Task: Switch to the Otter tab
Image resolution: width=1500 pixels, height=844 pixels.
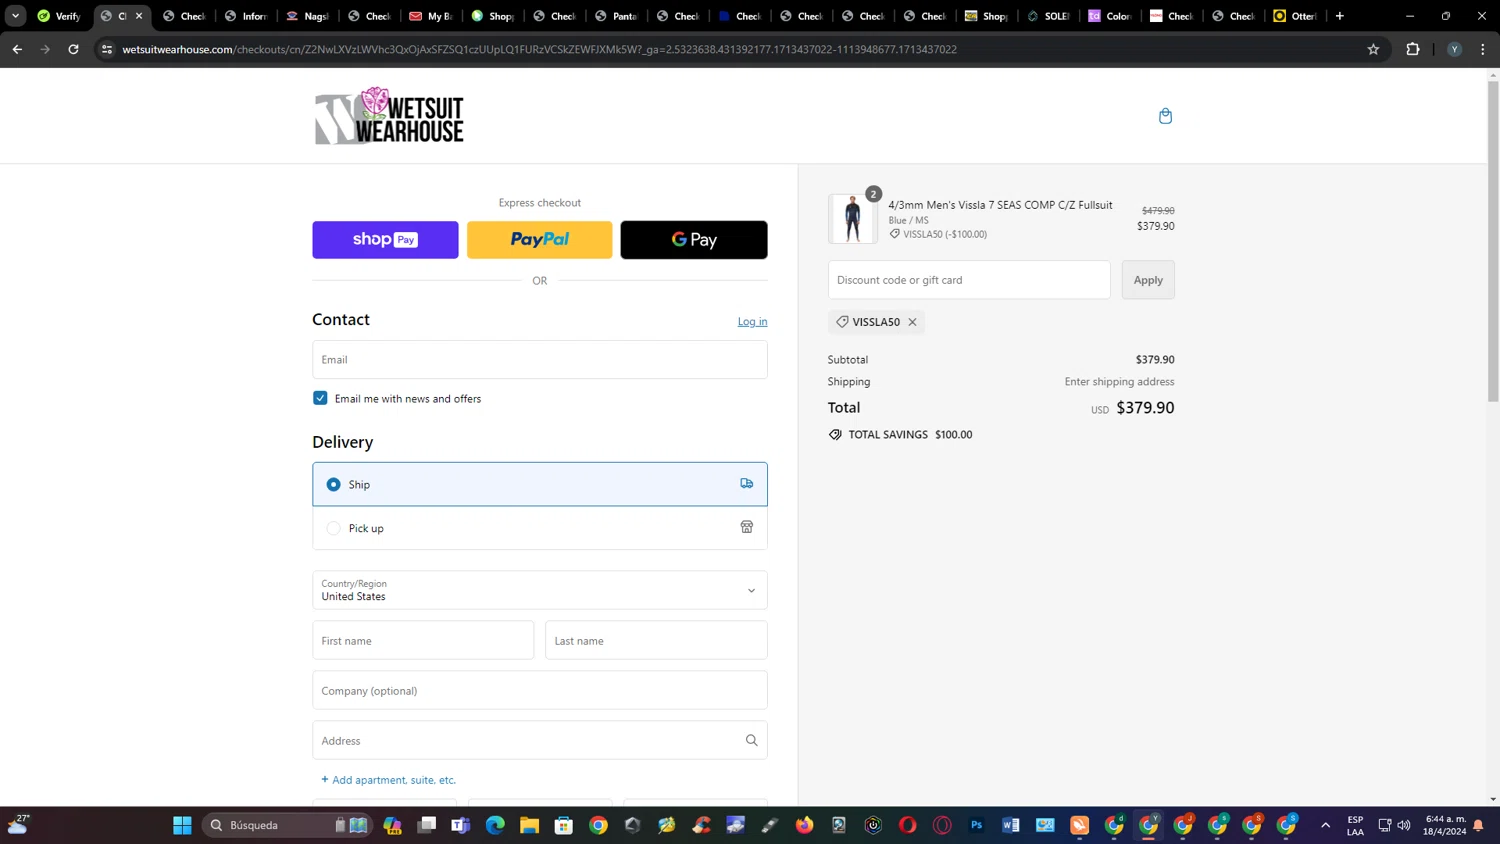Action: [1296, 16]
